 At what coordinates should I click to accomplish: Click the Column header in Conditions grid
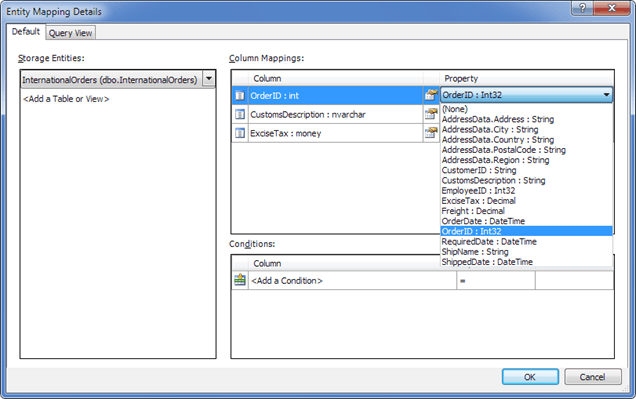(344, 263)
